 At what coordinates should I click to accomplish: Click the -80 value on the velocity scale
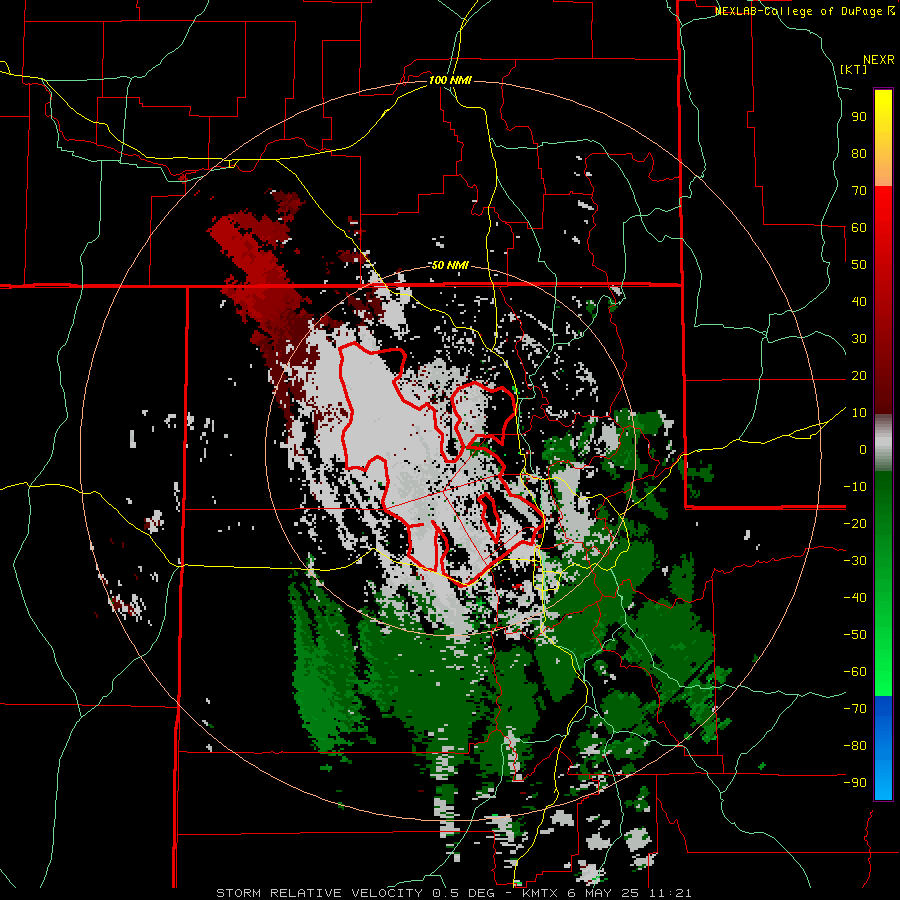855,746
